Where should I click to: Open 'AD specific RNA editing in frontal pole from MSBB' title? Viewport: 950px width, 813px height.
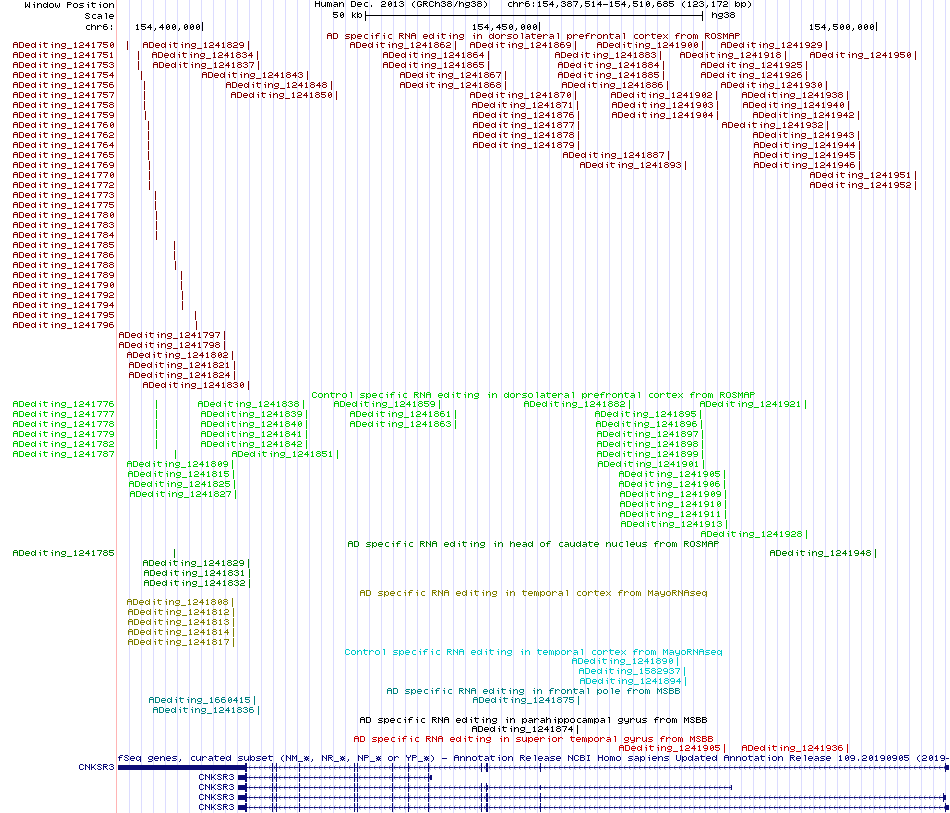533,691
